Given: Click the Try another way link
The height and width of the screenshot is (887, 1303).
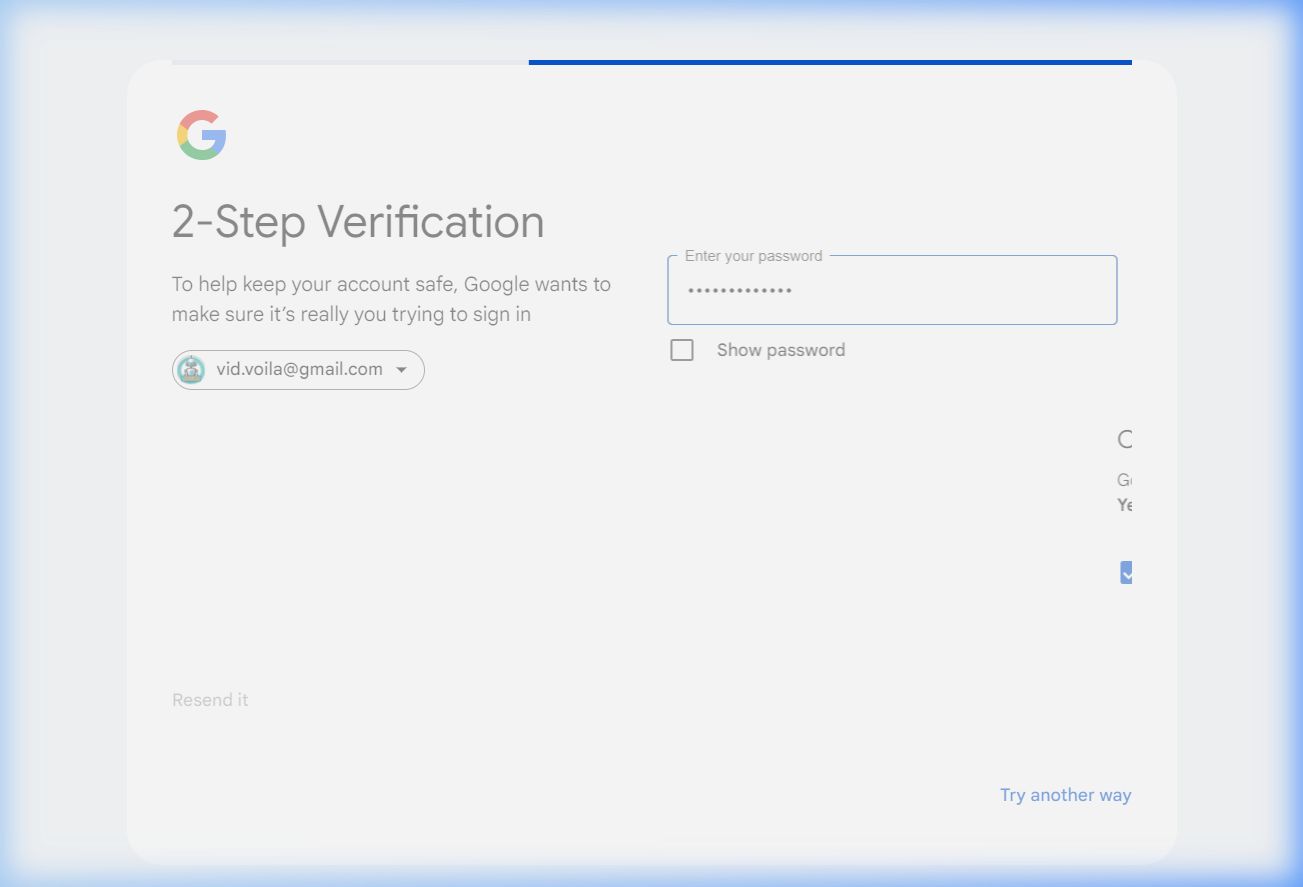Looking at the screenshot, I should 1065,795.
